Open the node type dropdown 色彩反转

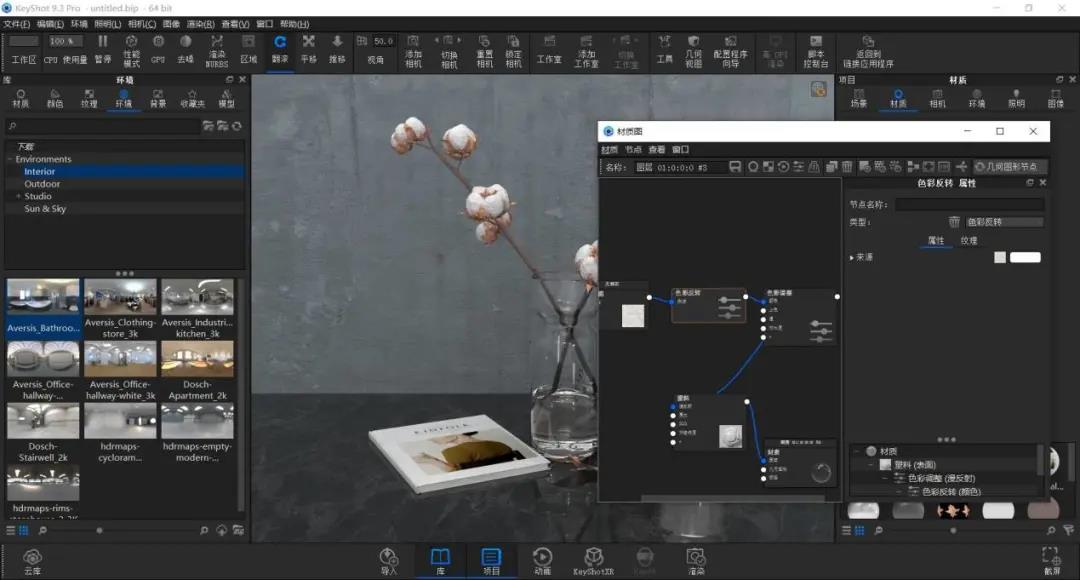[x=1004, y=222]
